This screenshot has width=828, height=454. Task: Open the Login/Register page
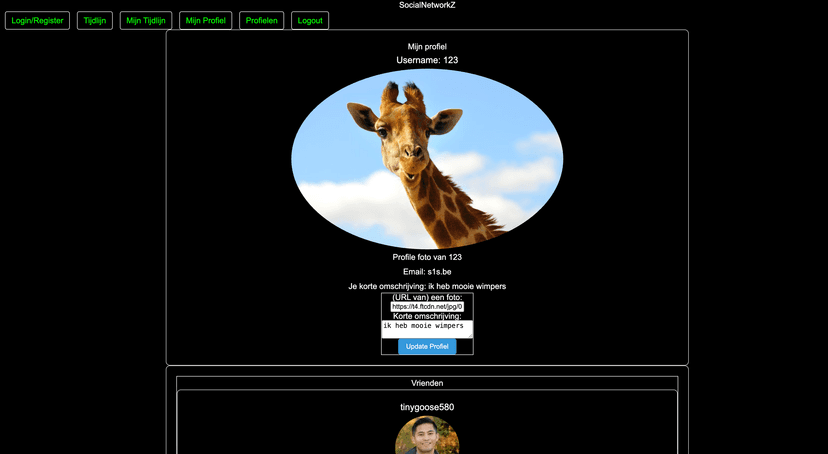(37, 20)
